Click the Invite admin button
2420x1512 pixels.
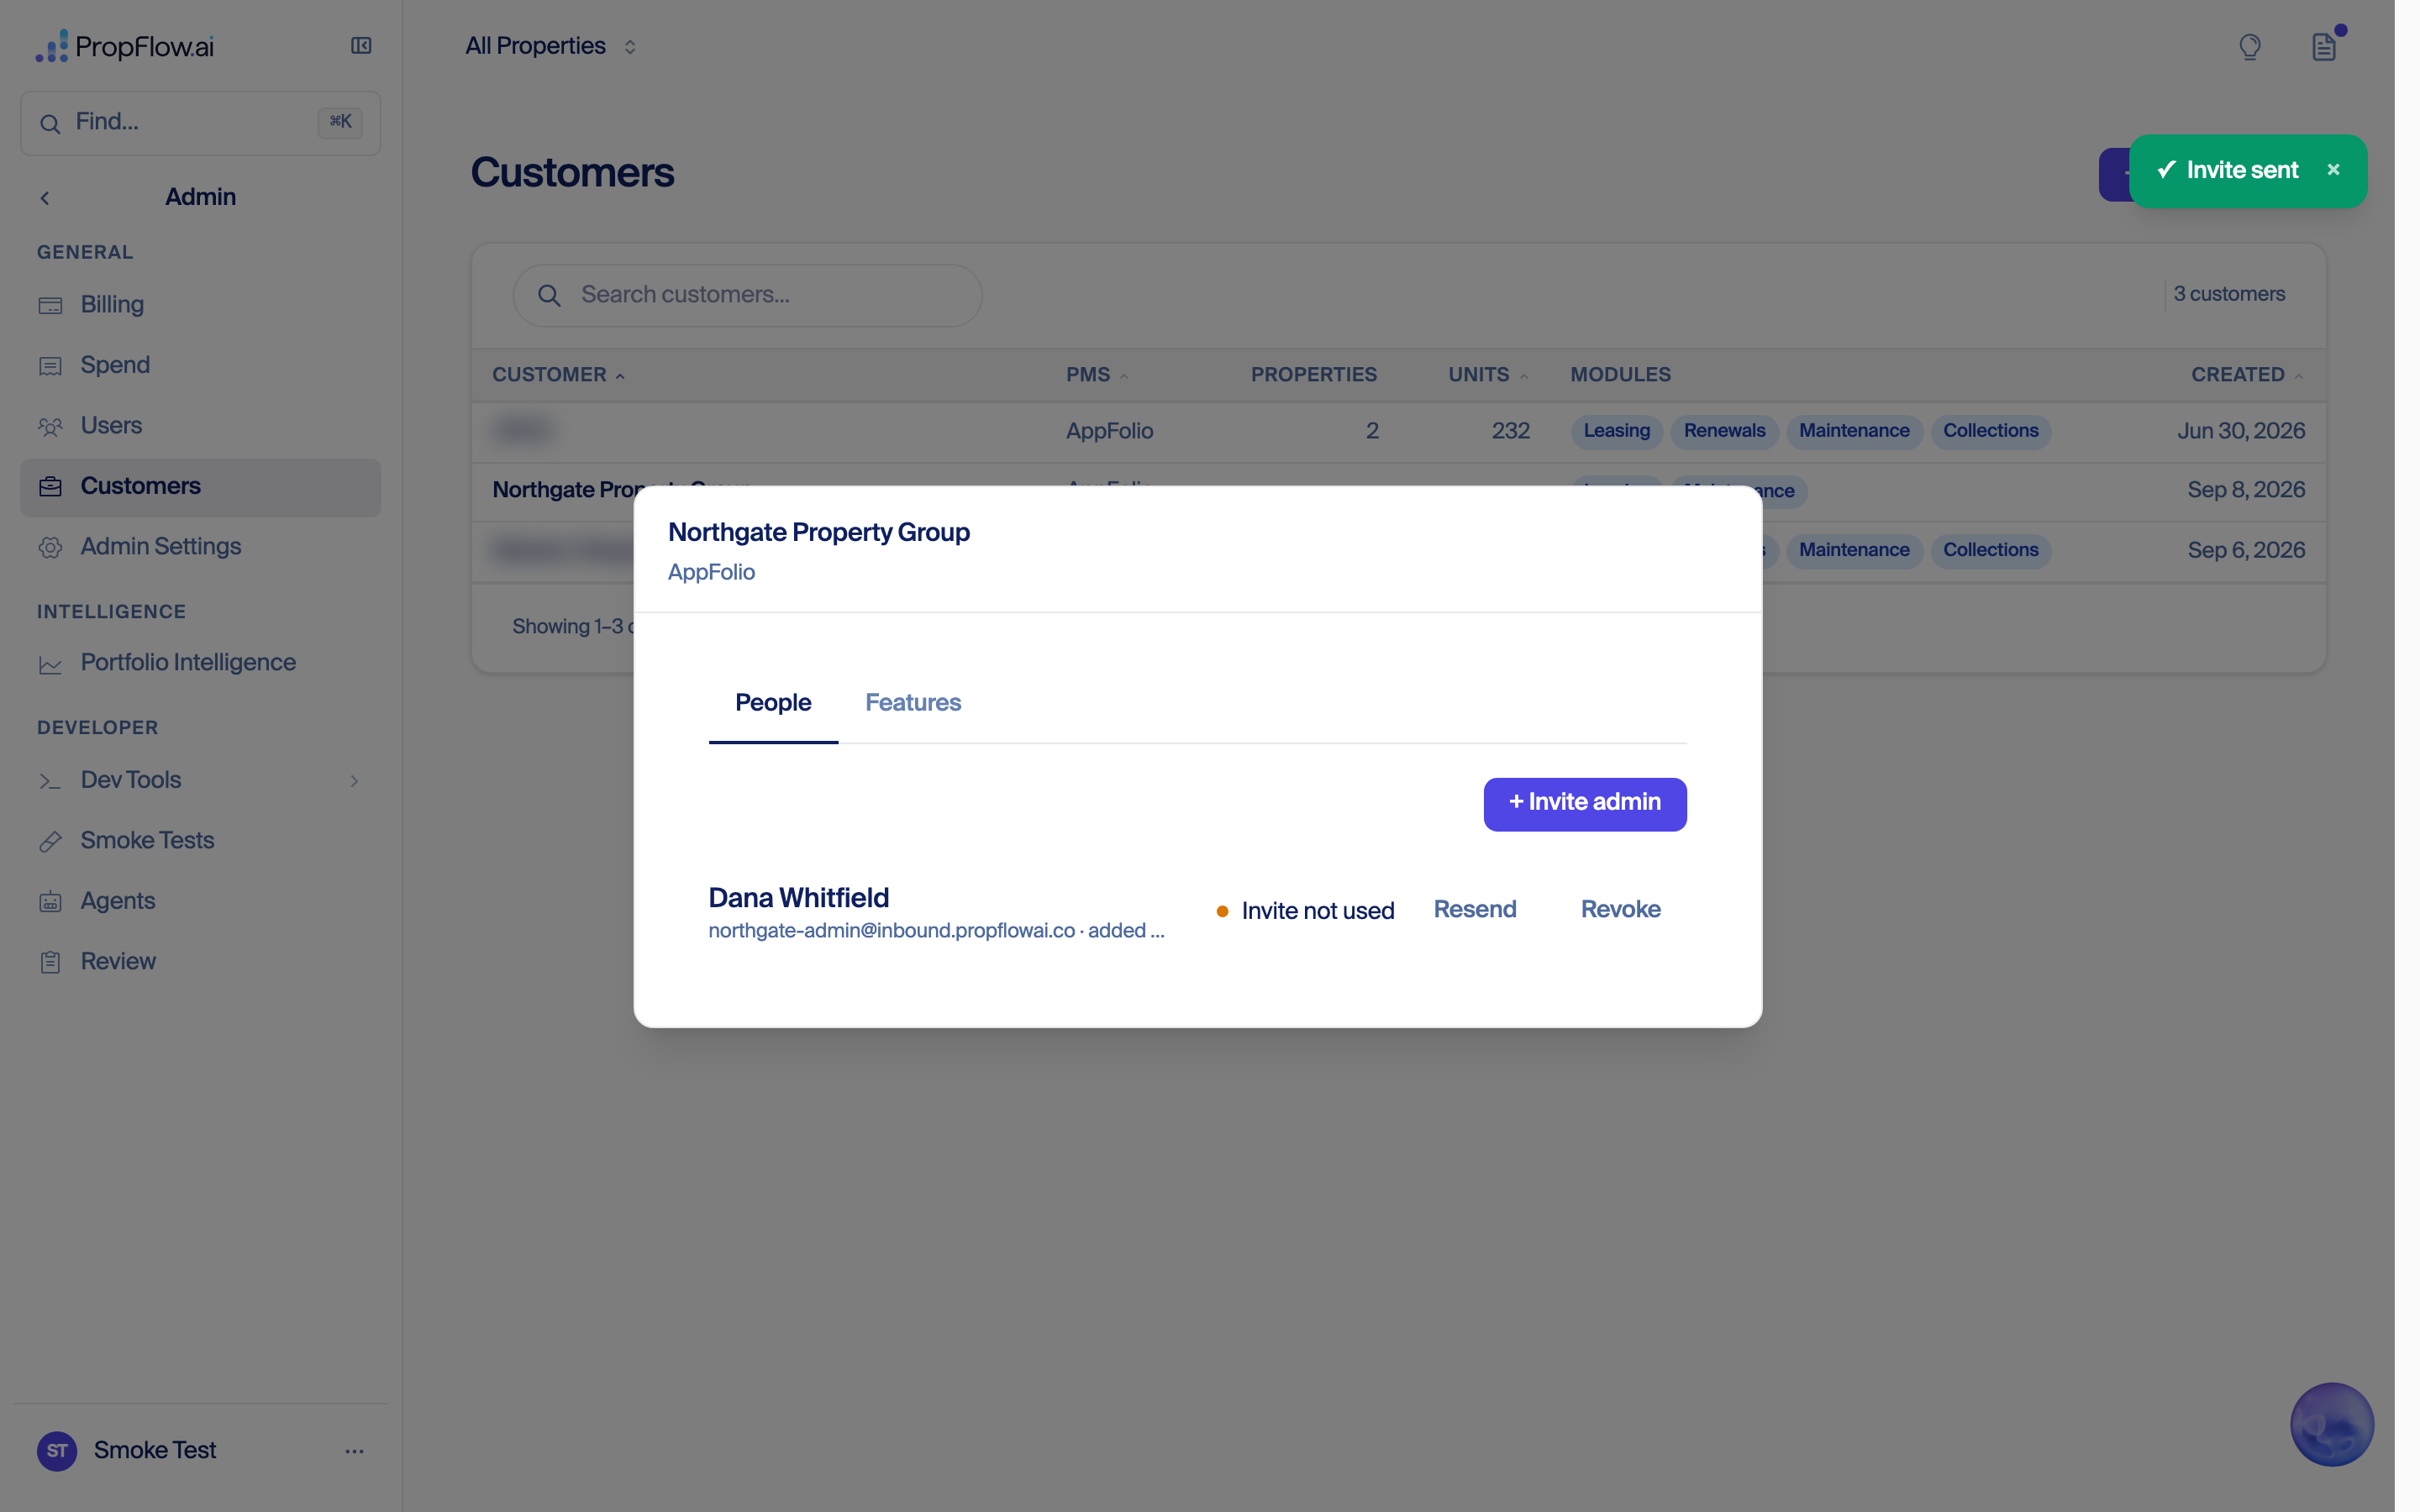[x=1584, y=803]
